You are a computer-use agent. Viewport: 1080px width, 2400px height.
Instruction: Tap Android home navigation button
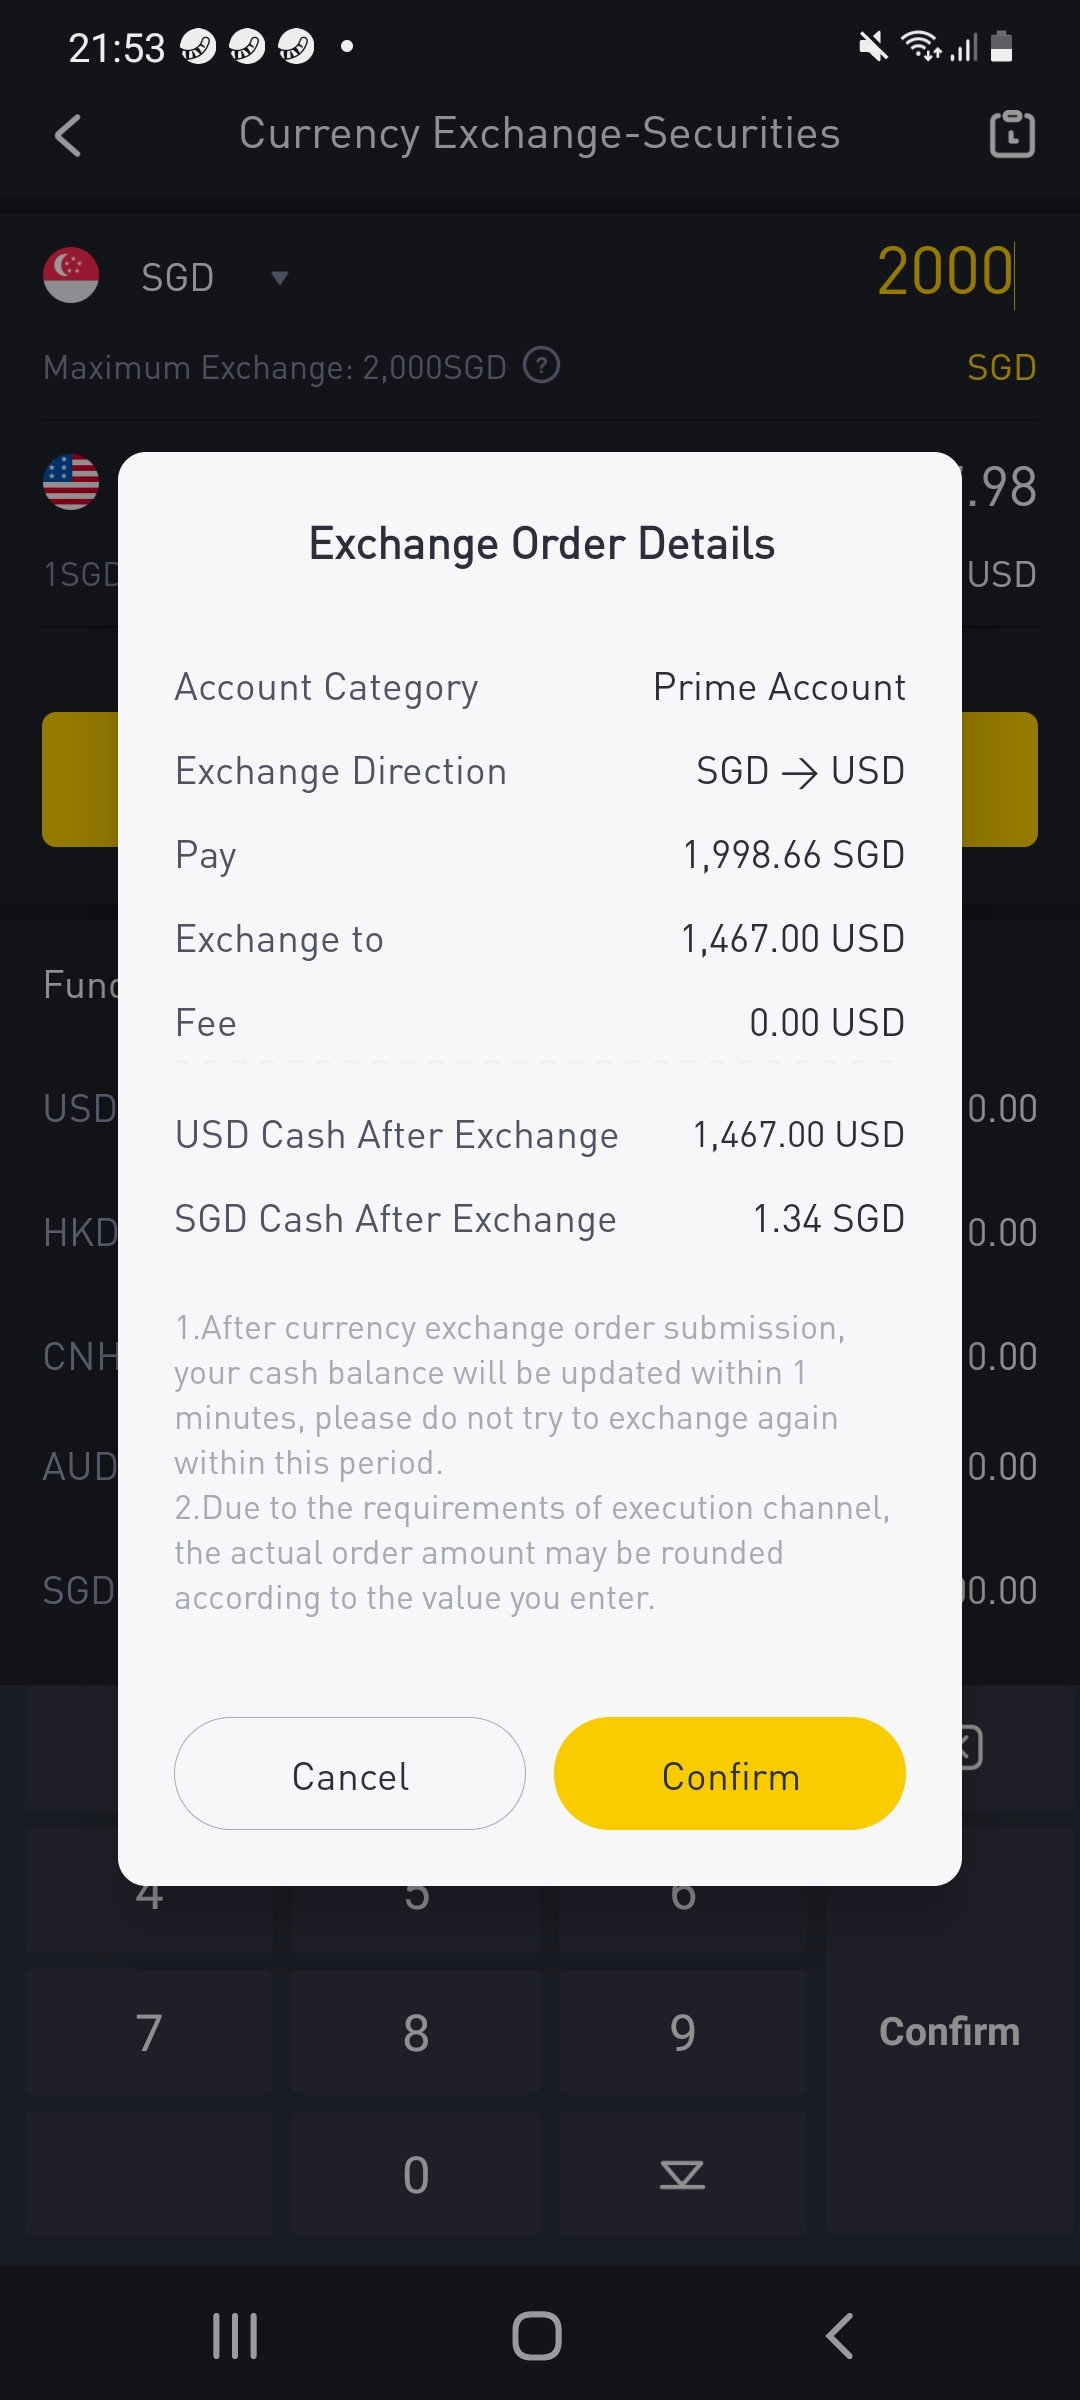[537, 2336]
